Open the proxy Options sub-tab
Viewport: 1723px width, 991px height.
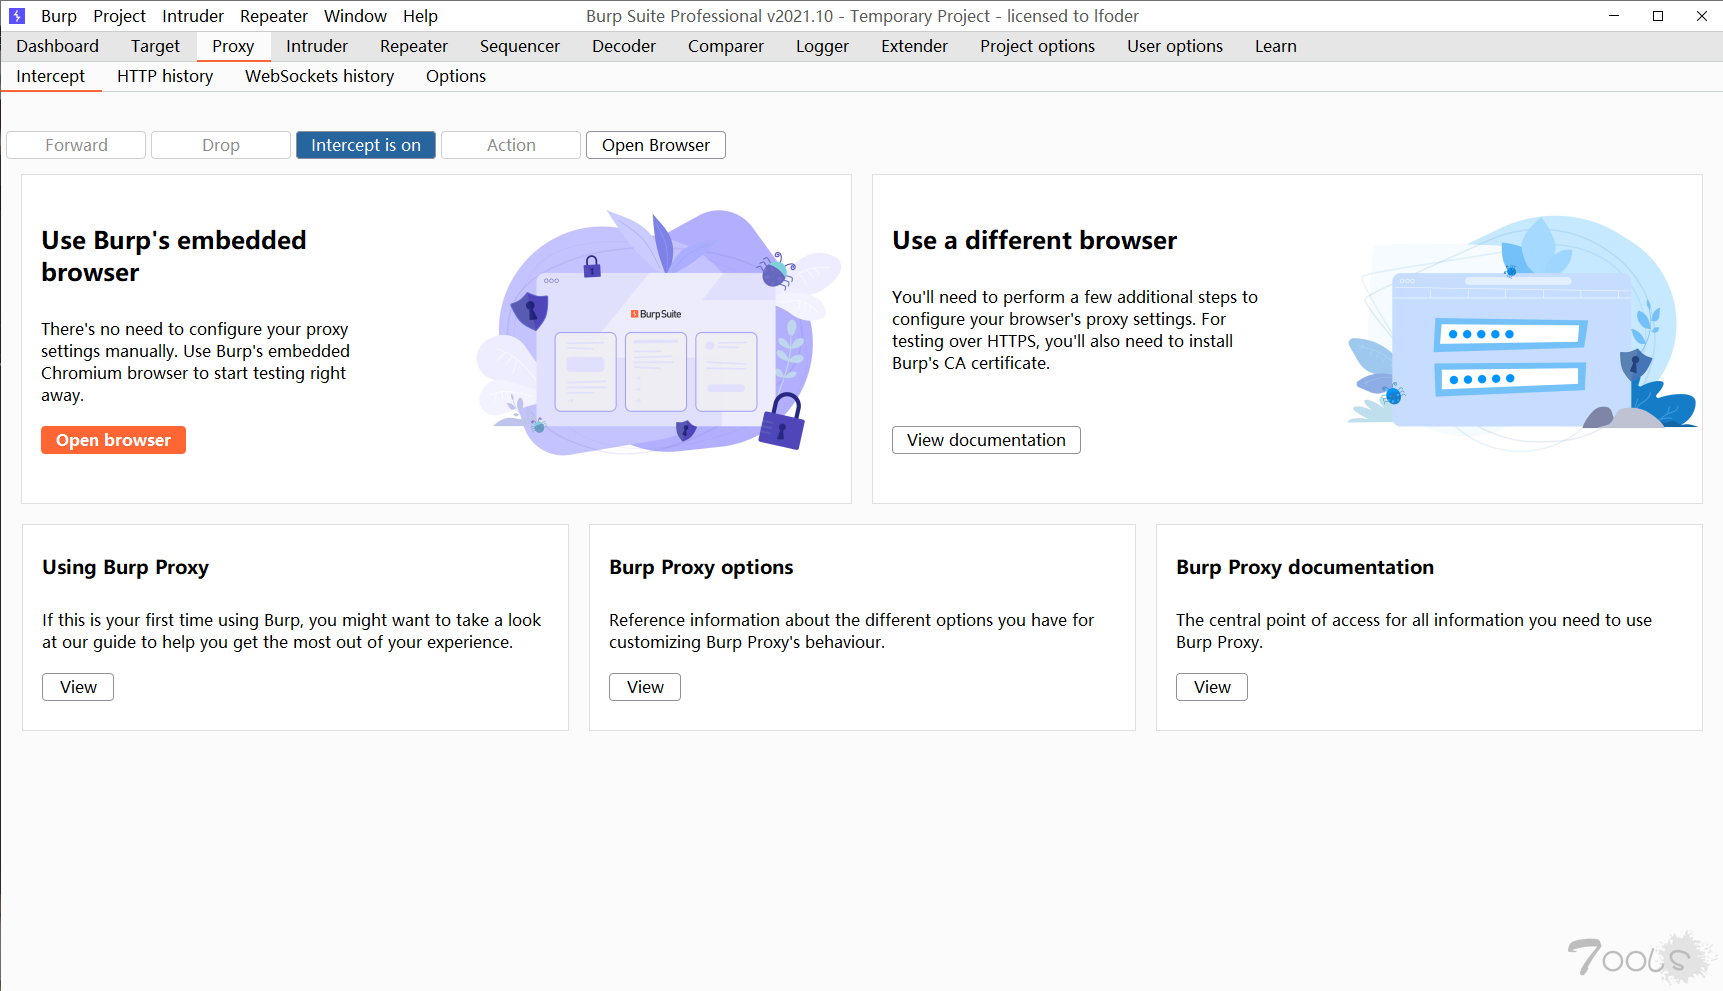click(456, 76)
